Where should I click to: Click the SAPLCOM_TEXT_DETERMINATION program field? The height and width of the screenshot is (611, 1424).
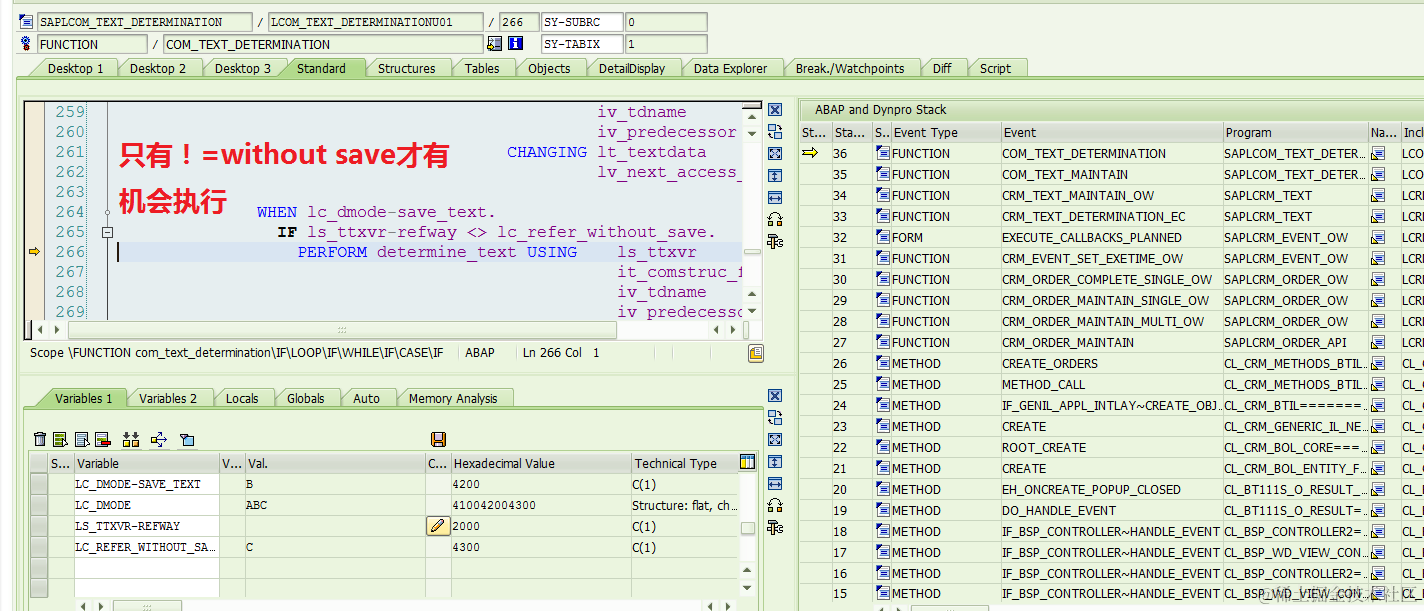(x=145, y=21)
